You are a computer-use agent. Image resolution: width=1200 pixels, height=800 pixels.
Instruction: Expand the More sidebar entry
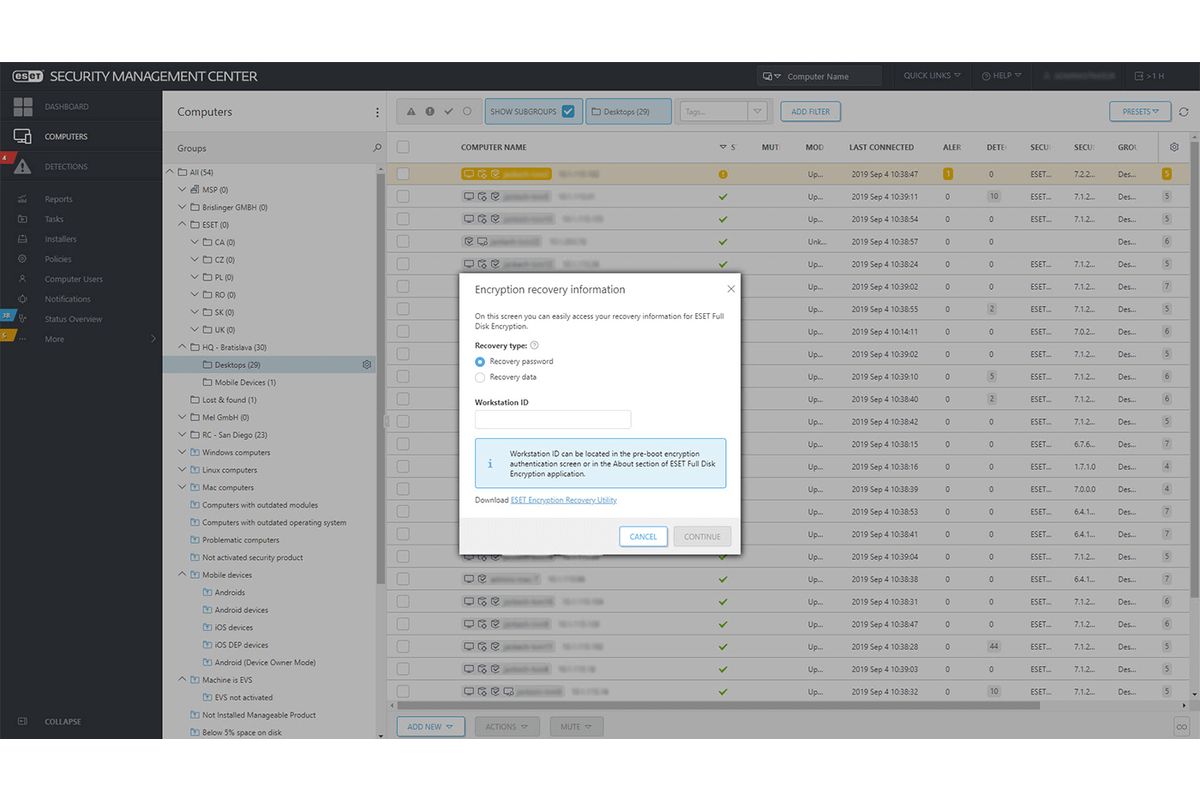click(54, 339)
